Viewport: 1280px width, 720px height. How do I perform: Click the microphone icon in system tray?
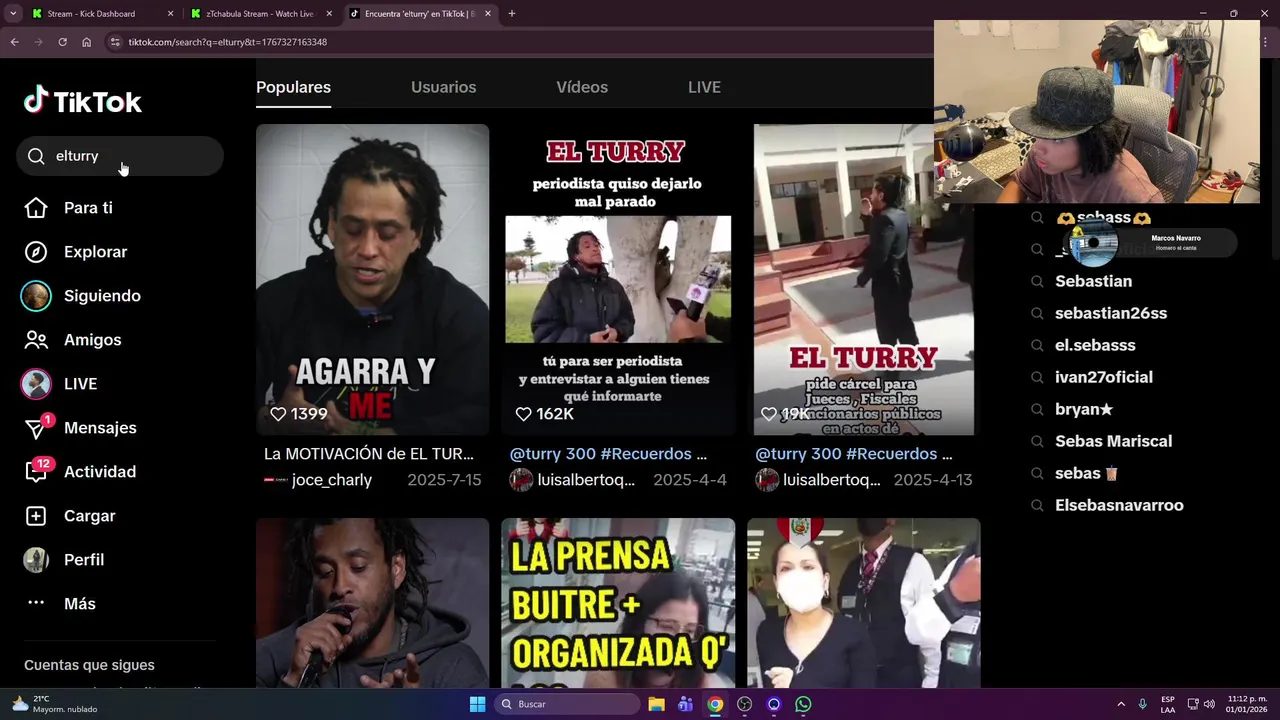pyautogui.click(x=1142, y=704)
